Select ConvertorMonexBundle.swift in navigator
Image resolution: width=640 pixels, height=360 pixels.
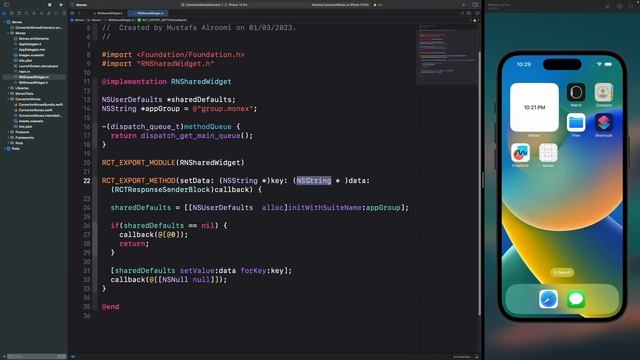(40, 104)
